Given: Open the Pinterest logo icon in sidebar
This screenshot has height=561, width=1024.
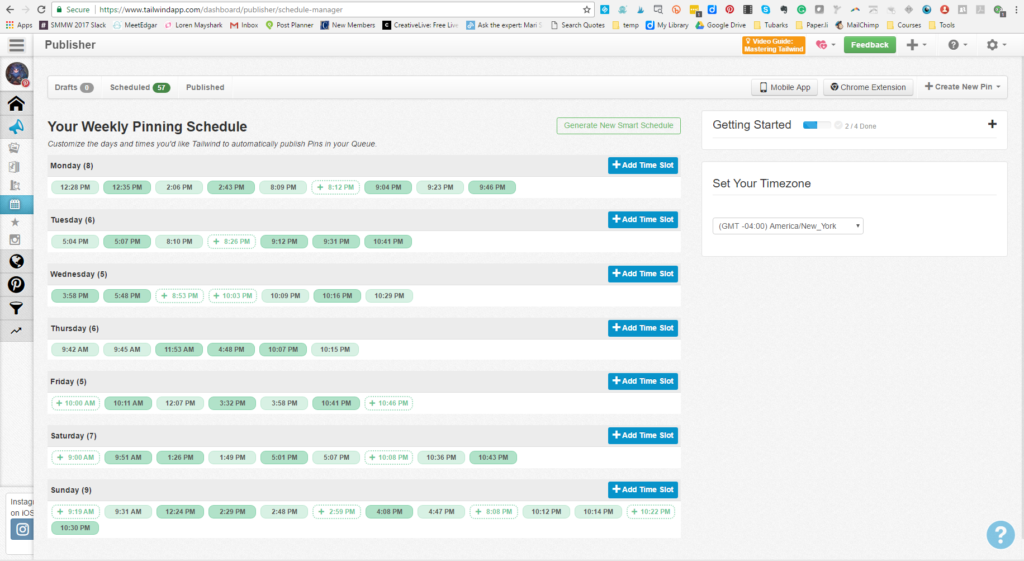Looking at the screenshot, I should 16,285.
